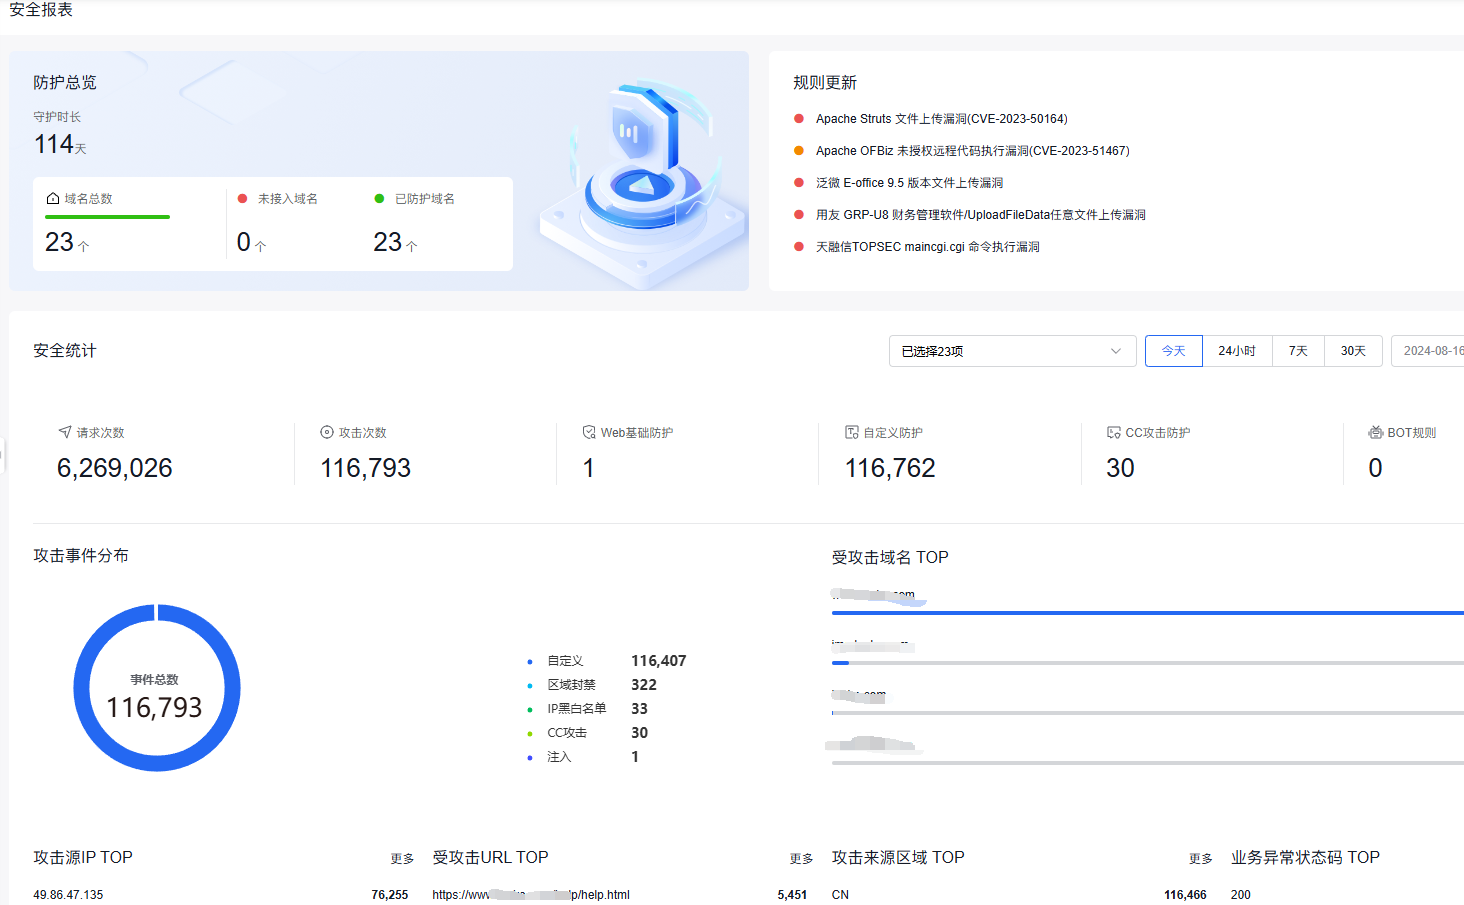Click the 规则更新 panel heading
This screenshot has height=905, width=1464.
pos(825,83)
